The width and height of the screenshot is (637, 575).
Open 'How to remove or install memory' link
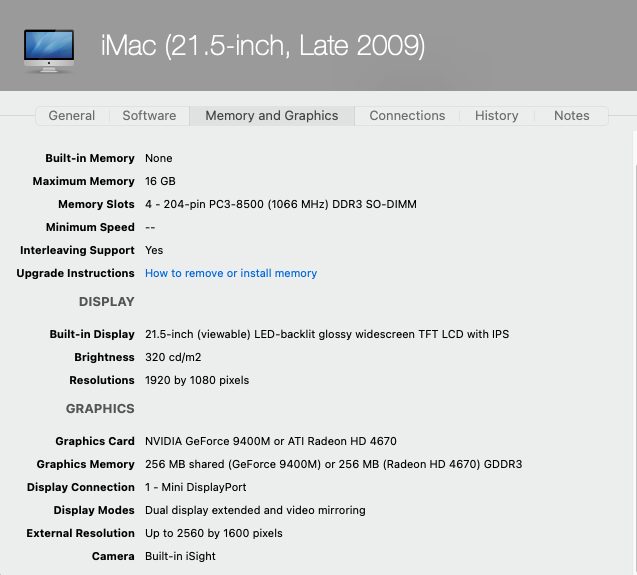point(231,273)
